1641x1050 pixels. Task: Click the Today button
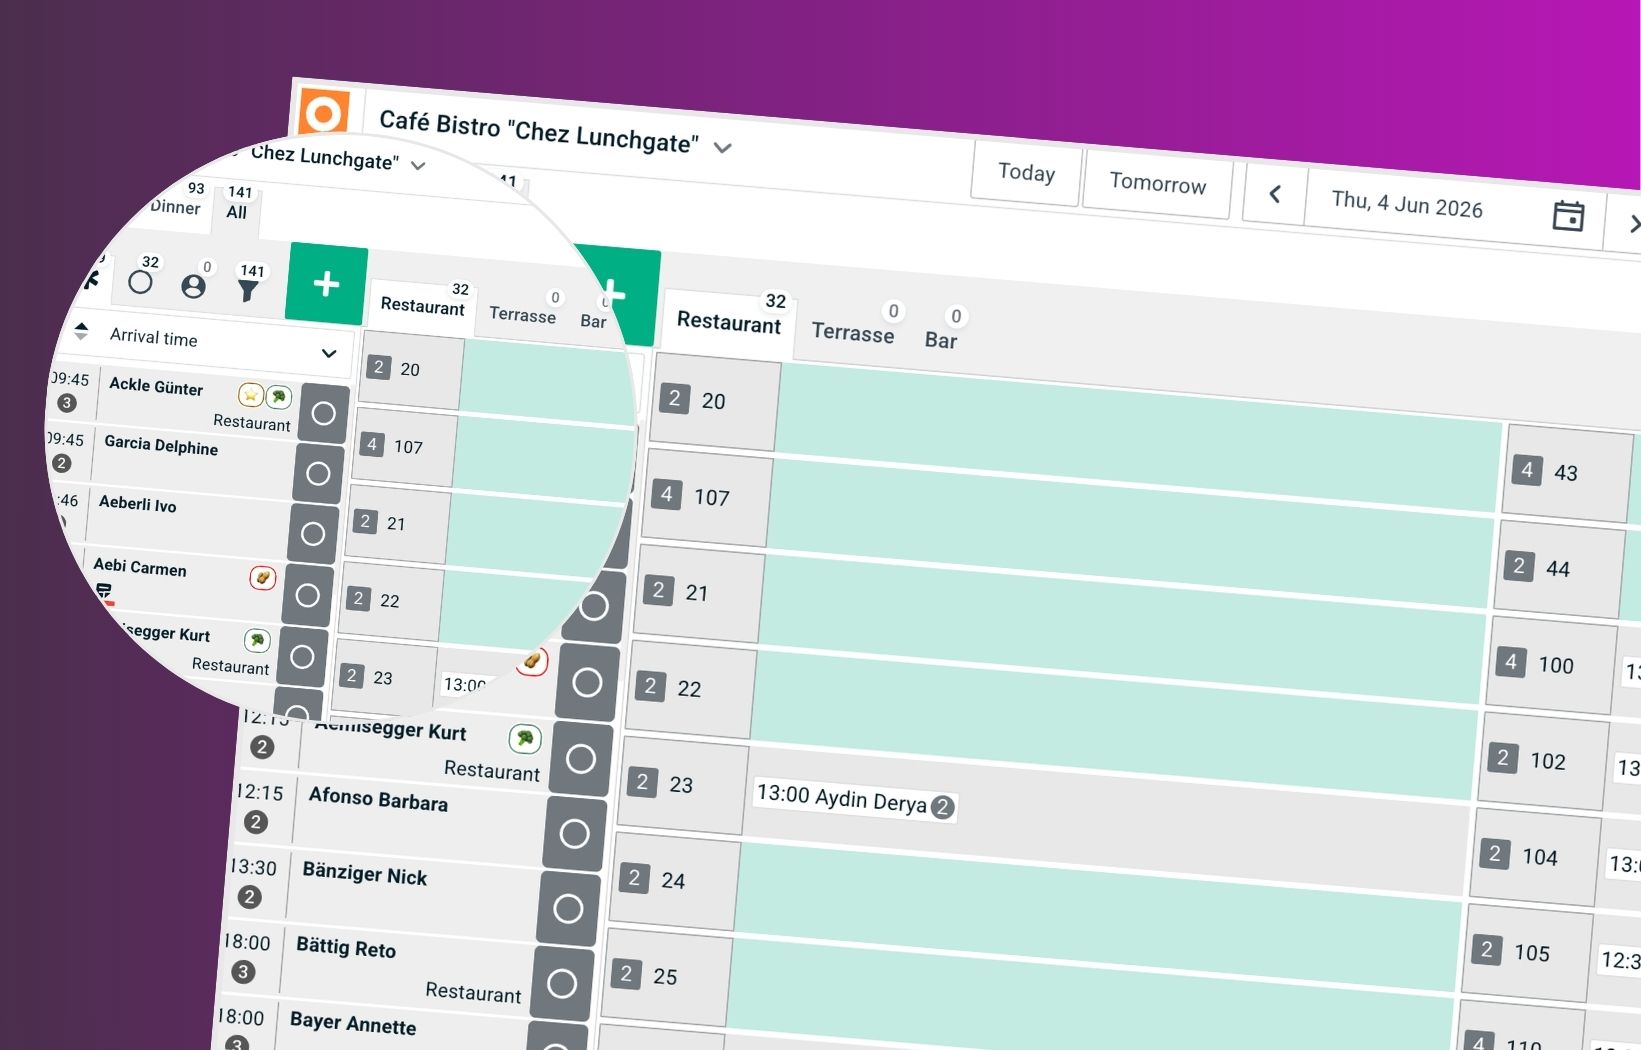pyautogui.click(x=1026, y=173)
